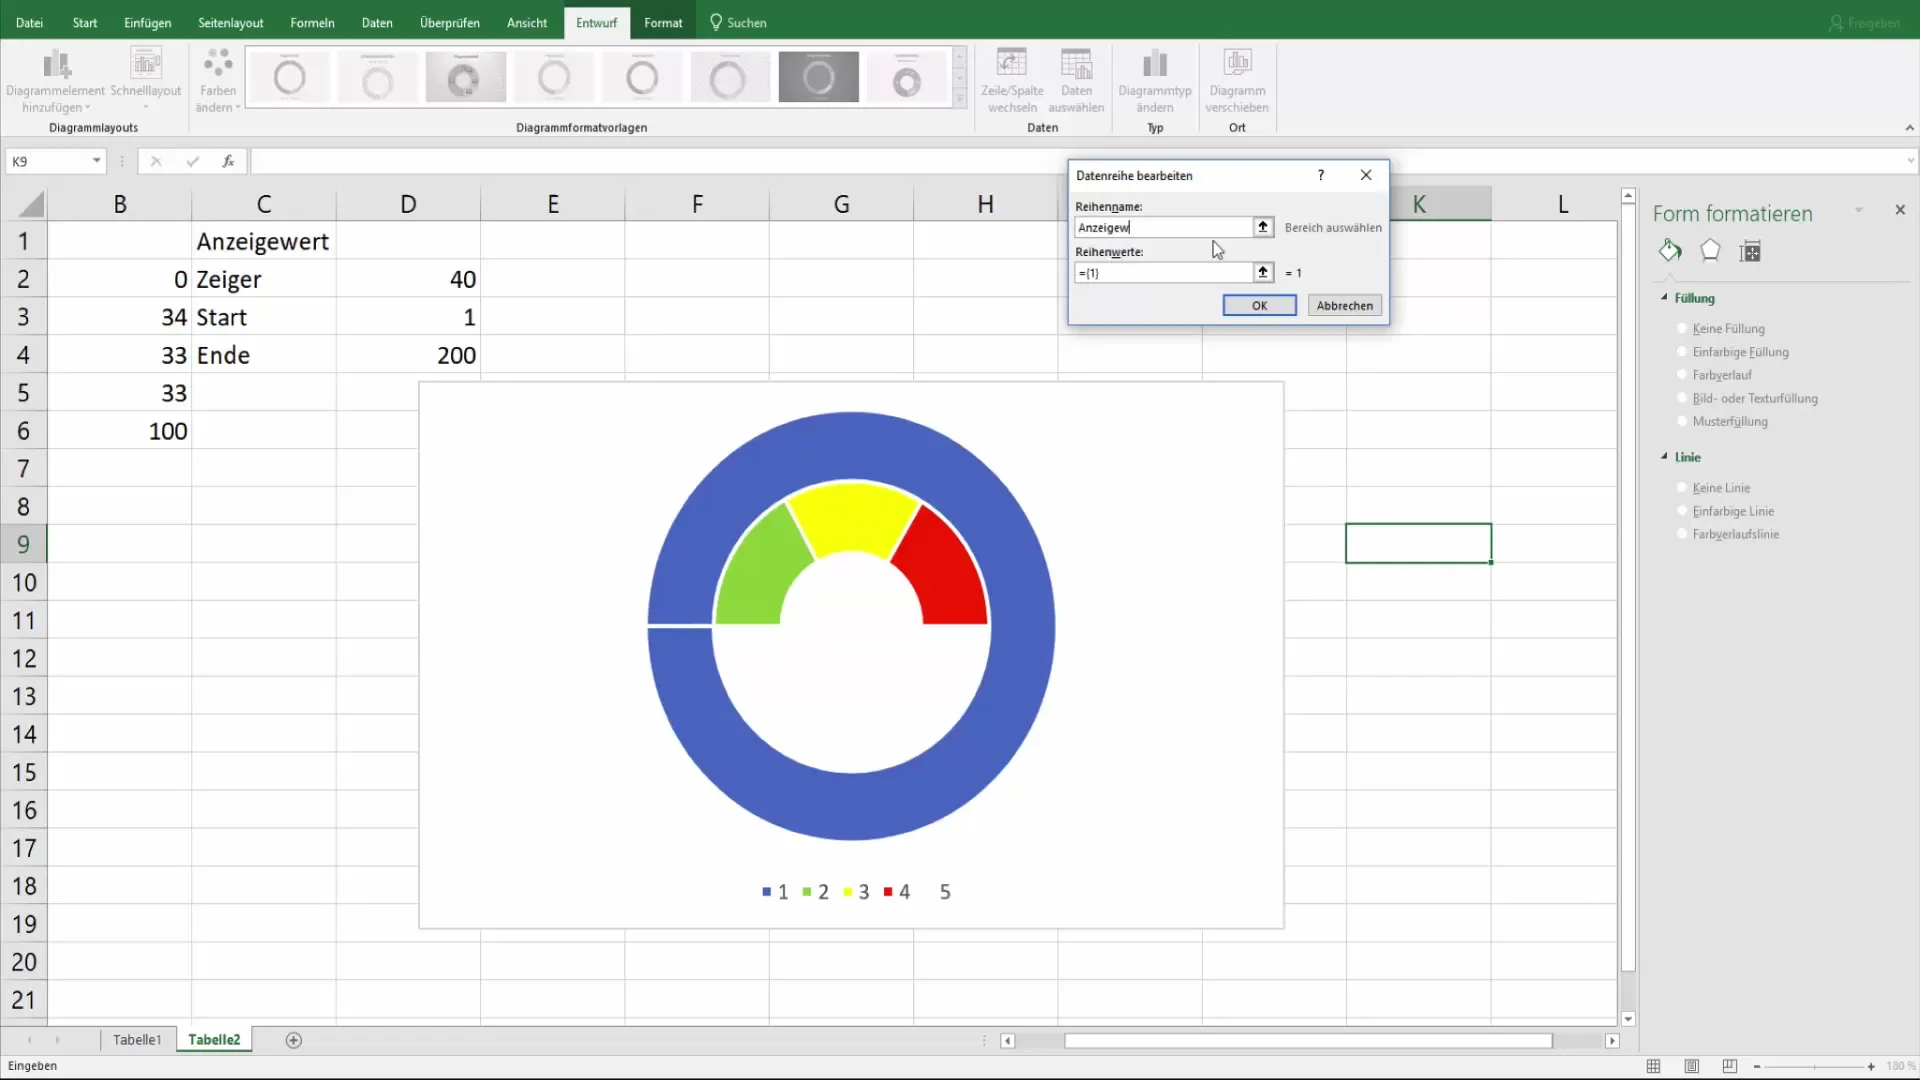Open the Format ribbon tab

(663, 22)
